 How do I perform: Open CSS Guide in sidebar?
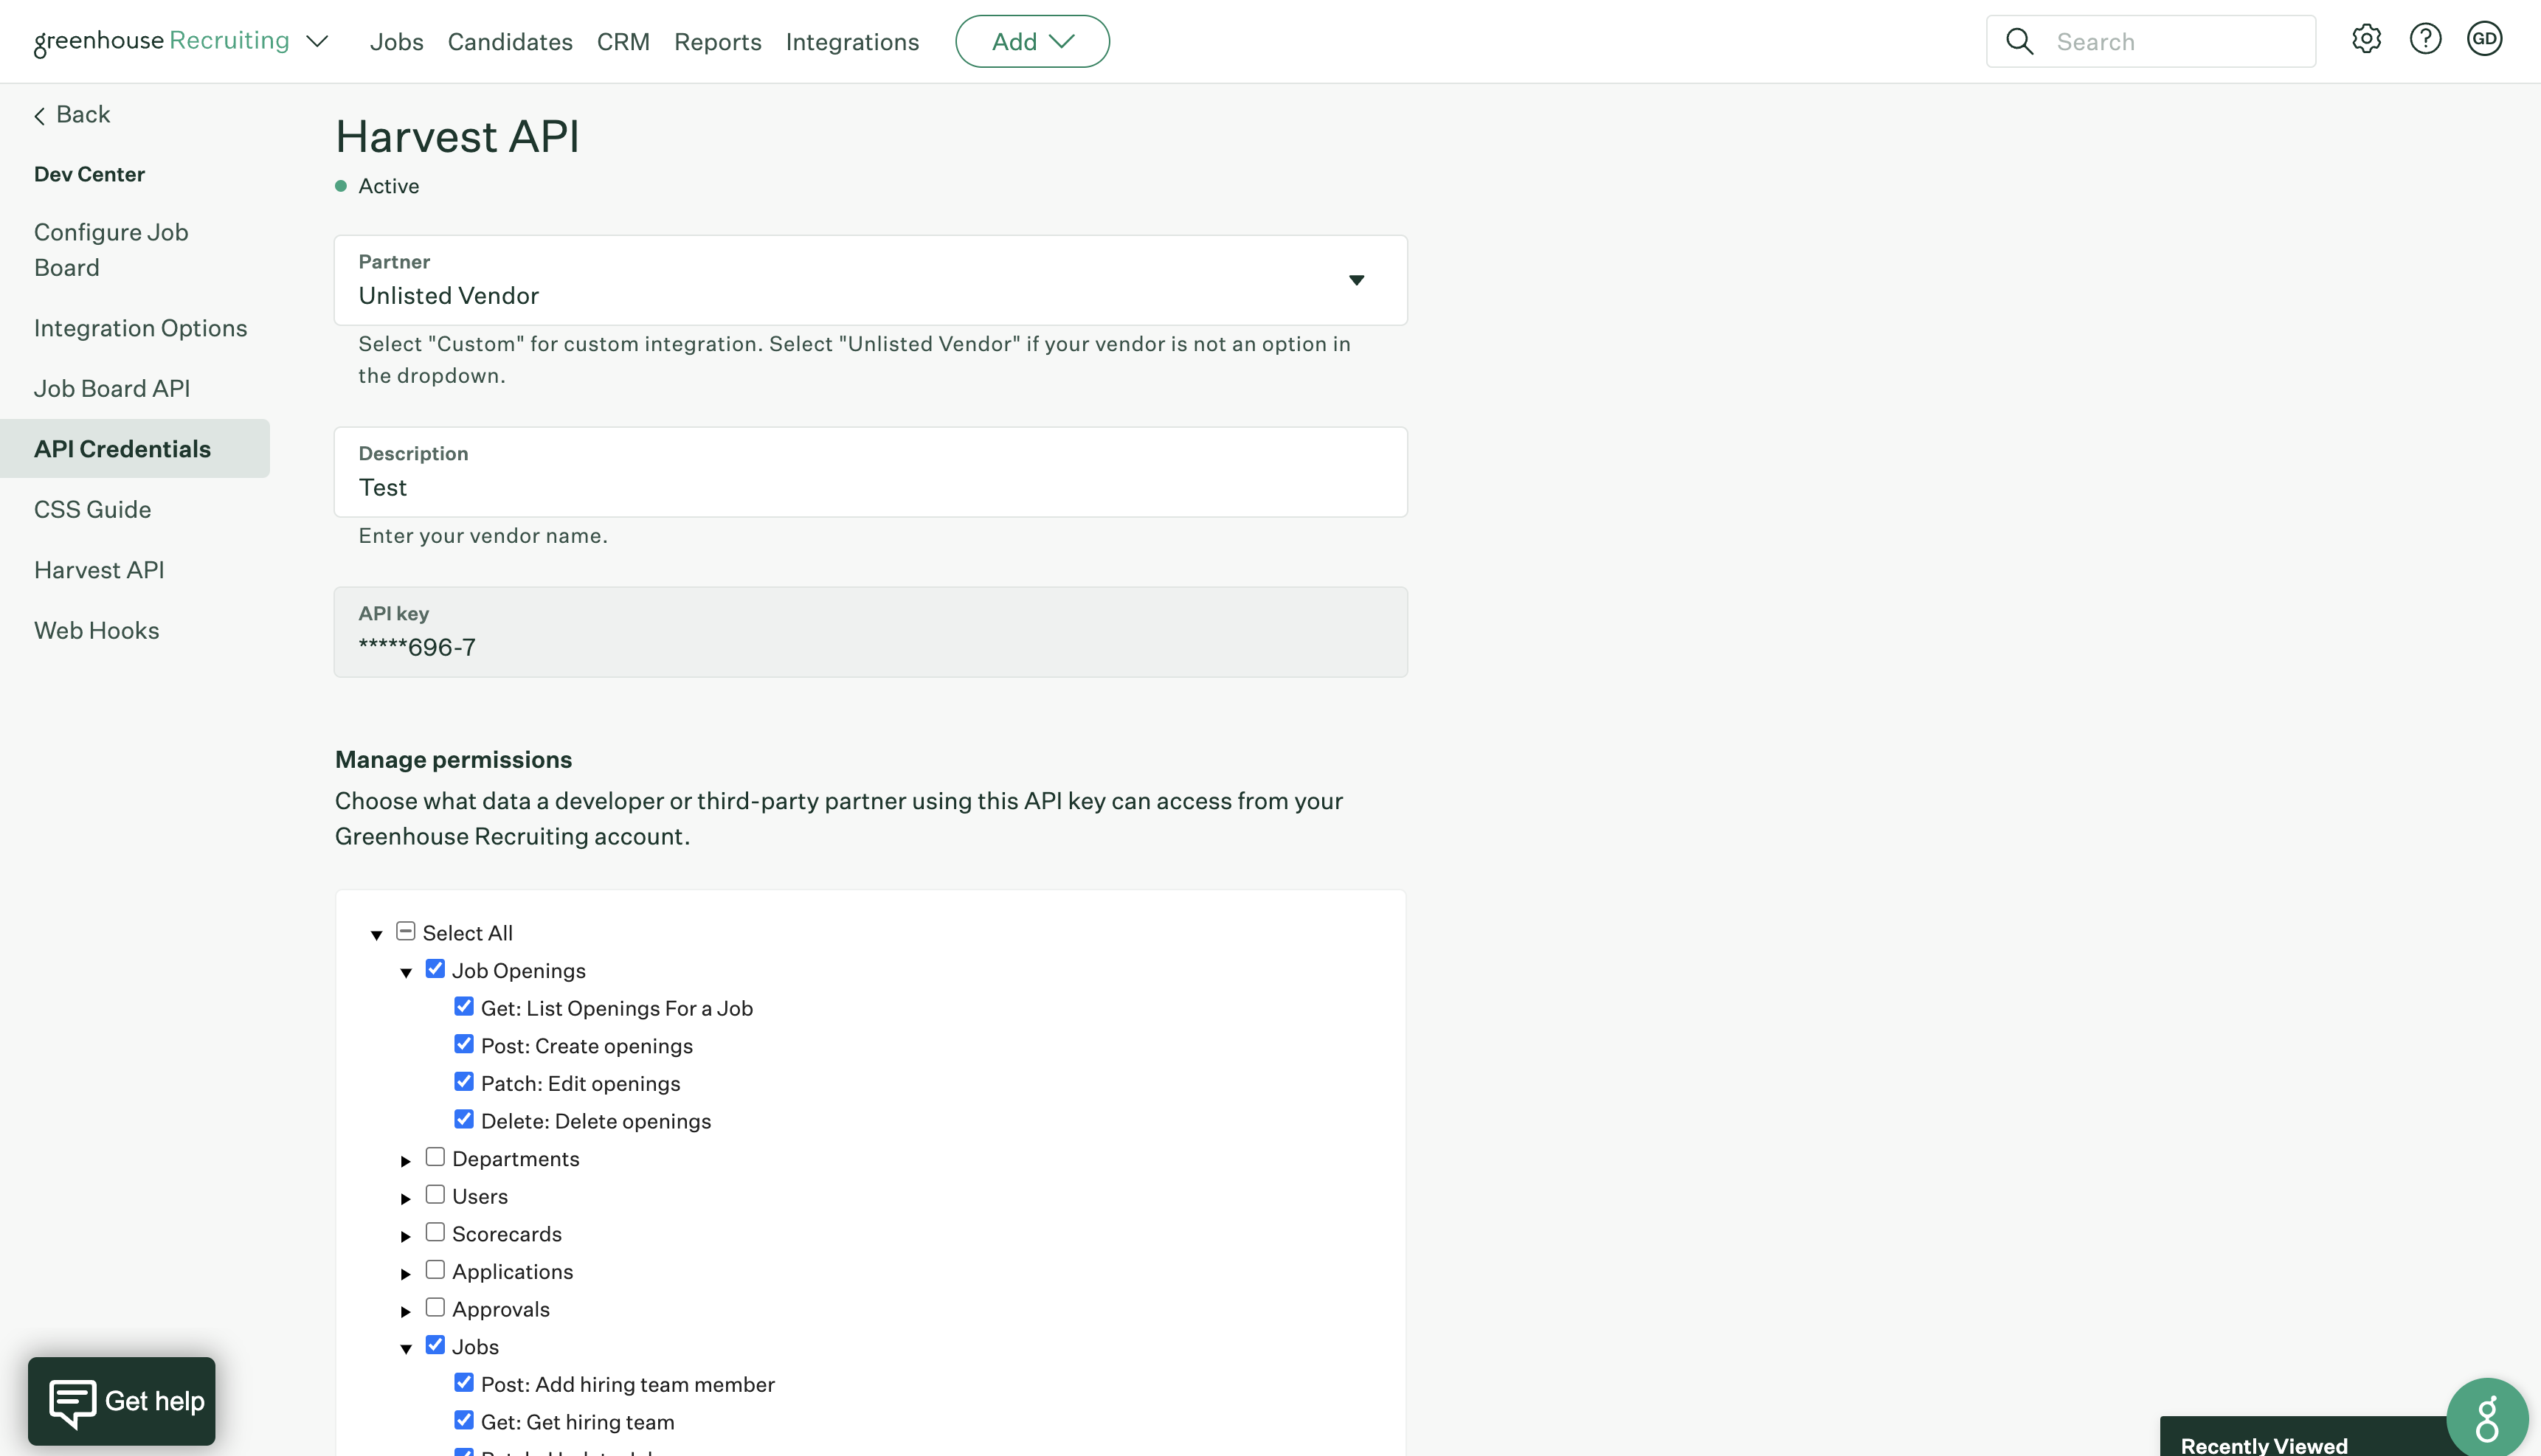tap(92, 509)
